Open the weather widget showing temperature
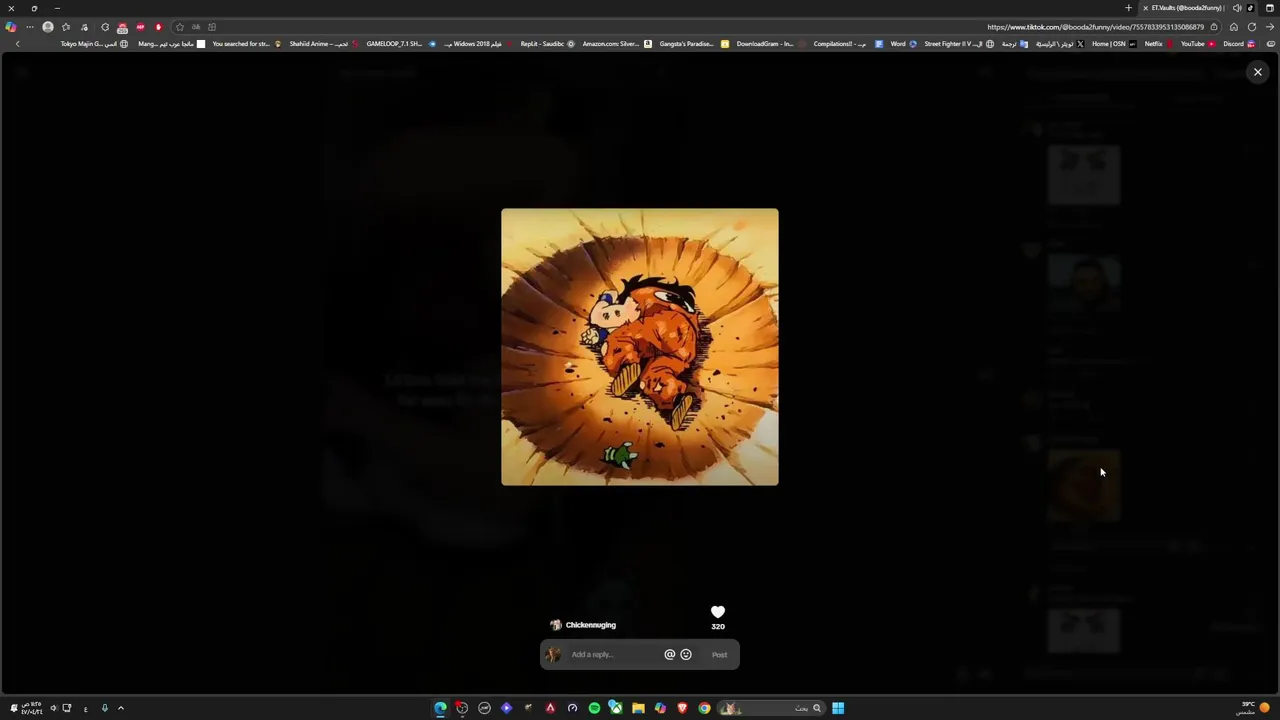 pyautogui.click(x=1254, y=708)
